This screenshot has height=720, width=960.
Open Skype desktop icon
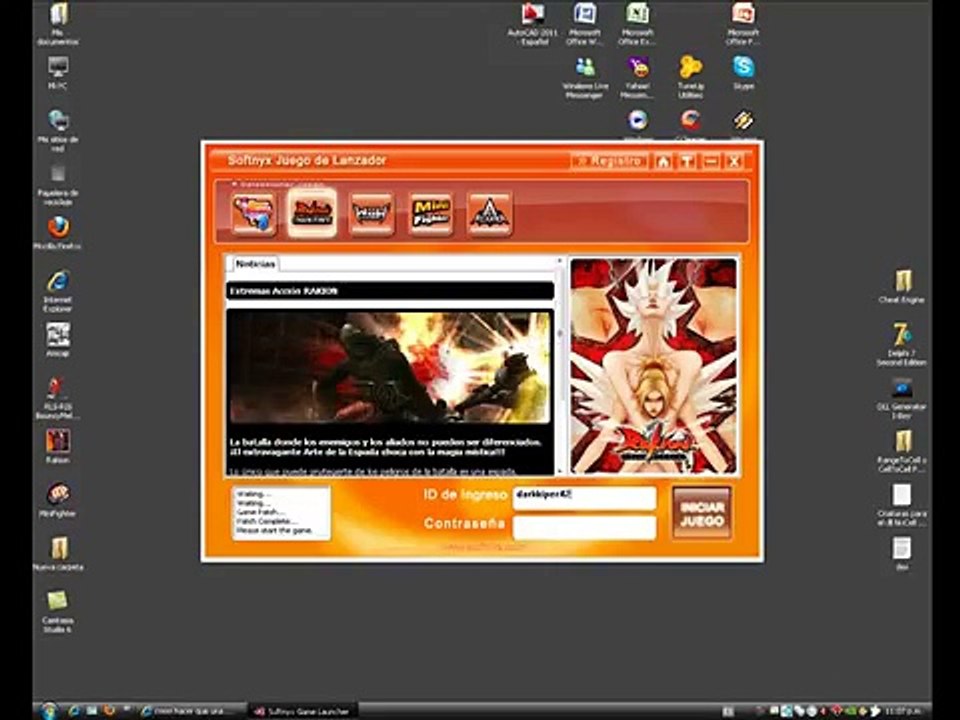pyautogui.click(x=743, y=73)
